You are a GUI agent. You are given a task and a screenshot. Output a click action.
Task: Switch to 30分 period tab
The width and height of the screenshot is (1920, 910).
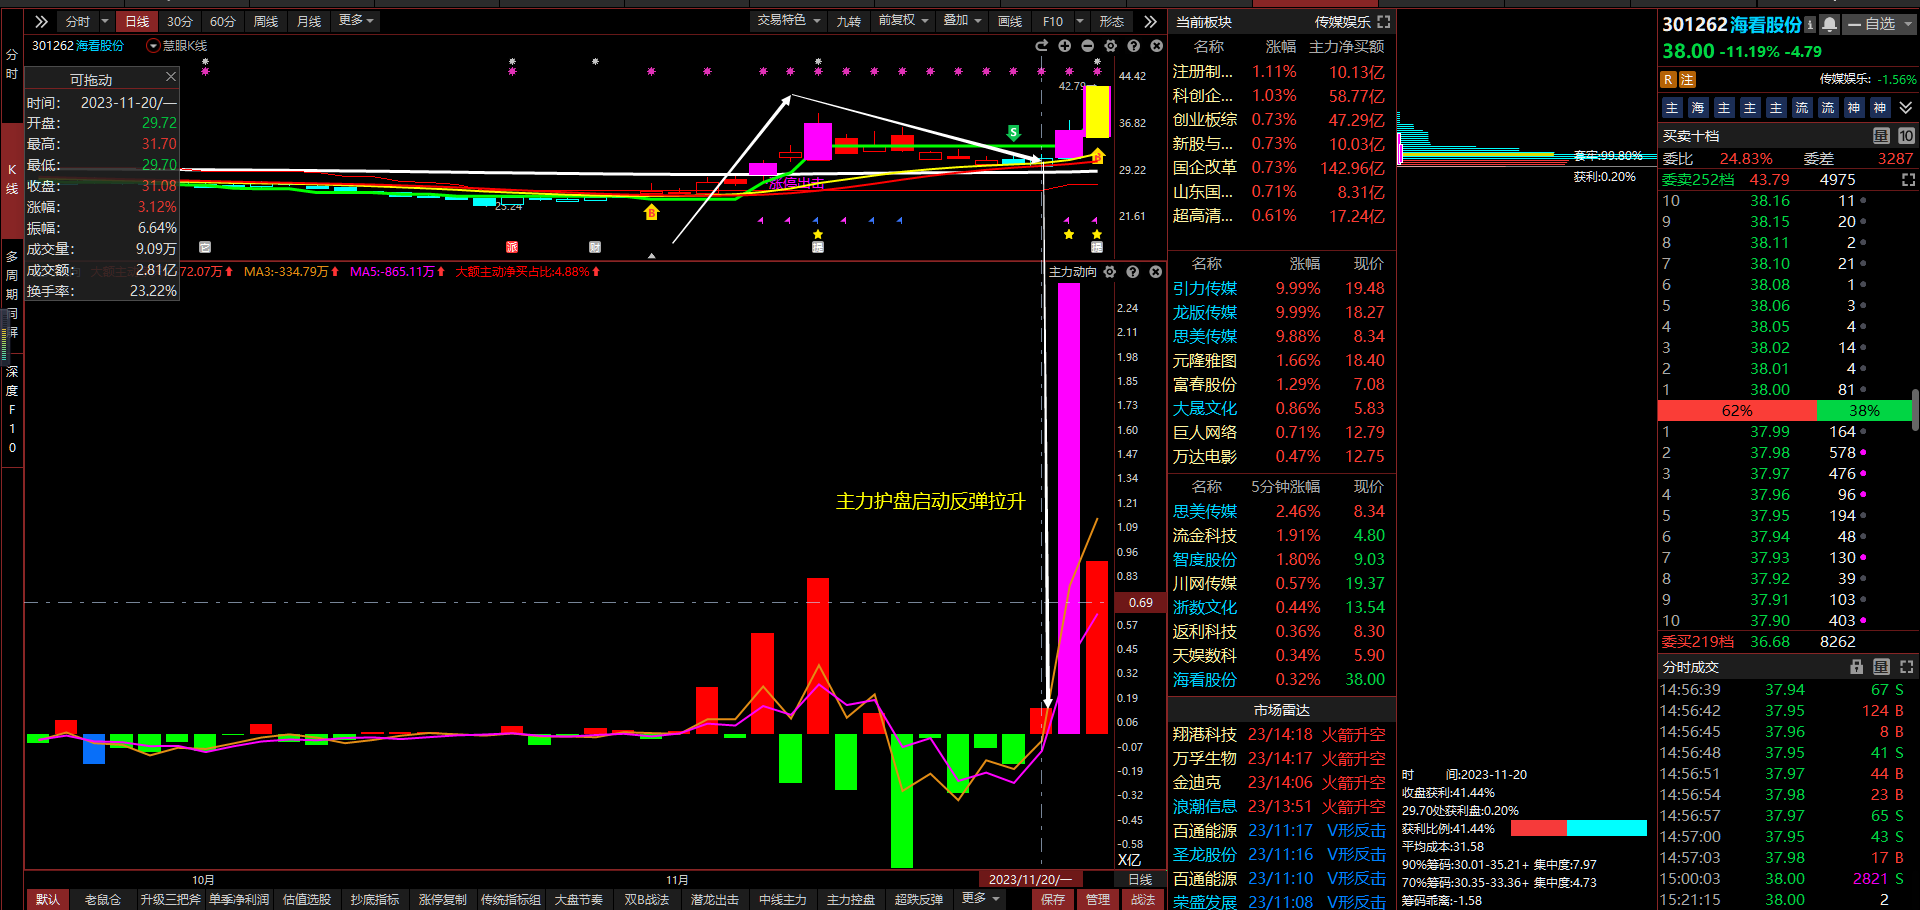pos(180,21)
